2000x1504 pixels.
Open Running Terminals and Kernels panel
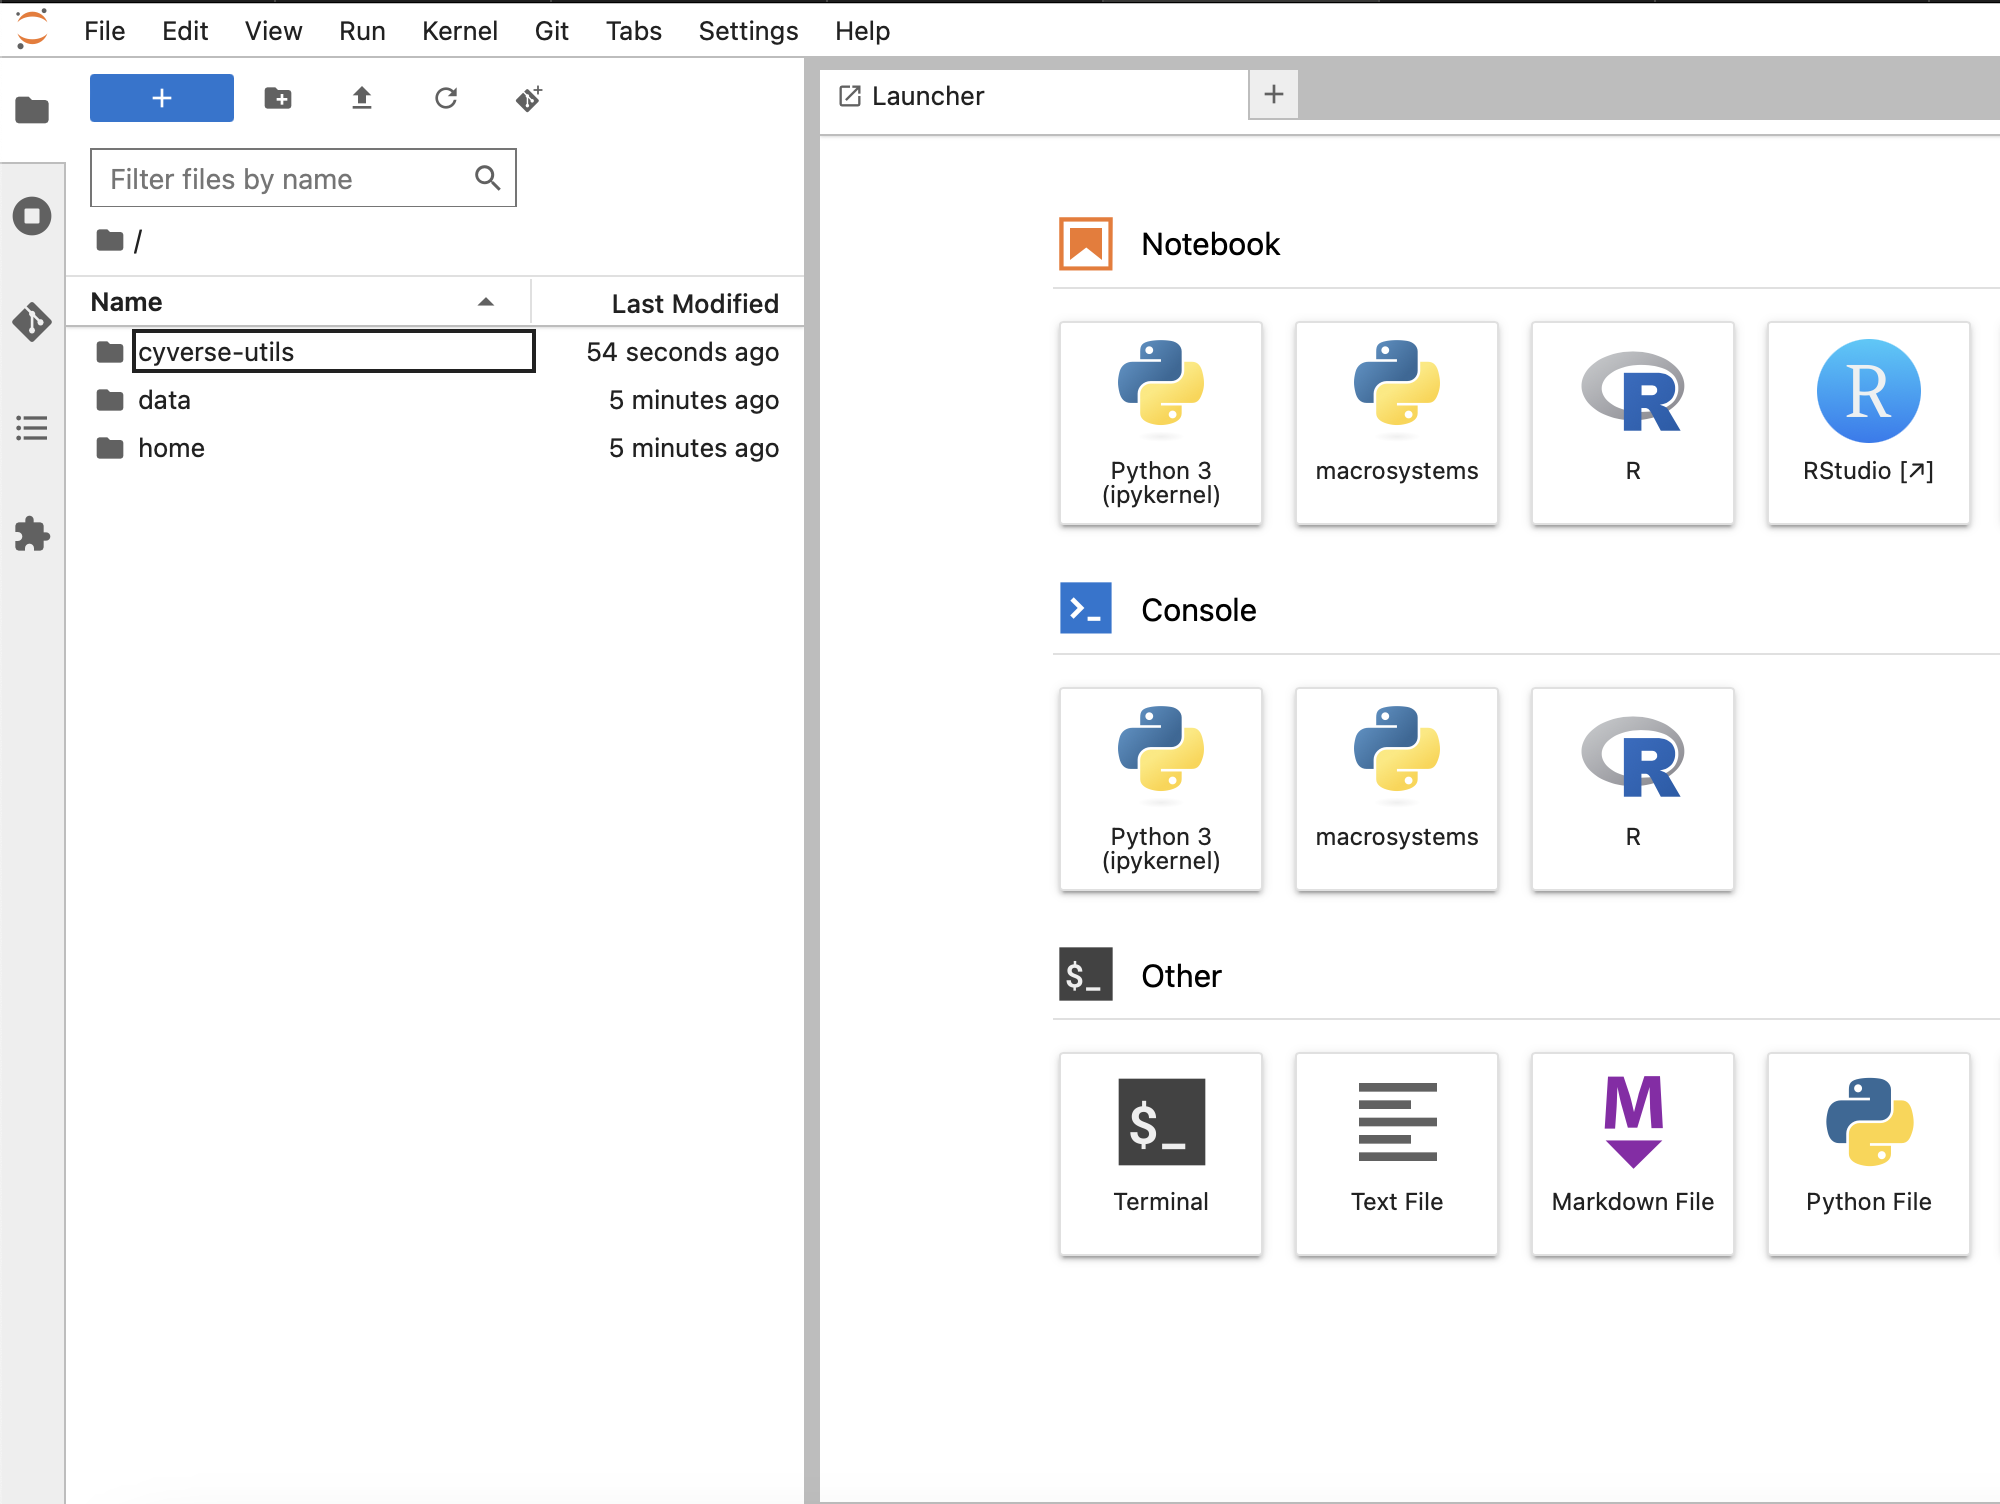(x=32, y=216)
